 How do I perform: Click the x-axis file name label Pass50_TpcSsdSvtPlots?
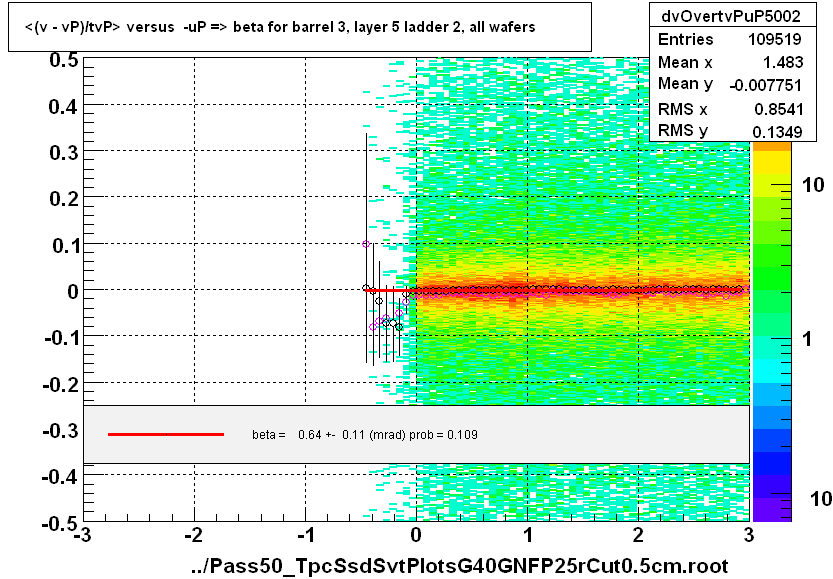460,566
